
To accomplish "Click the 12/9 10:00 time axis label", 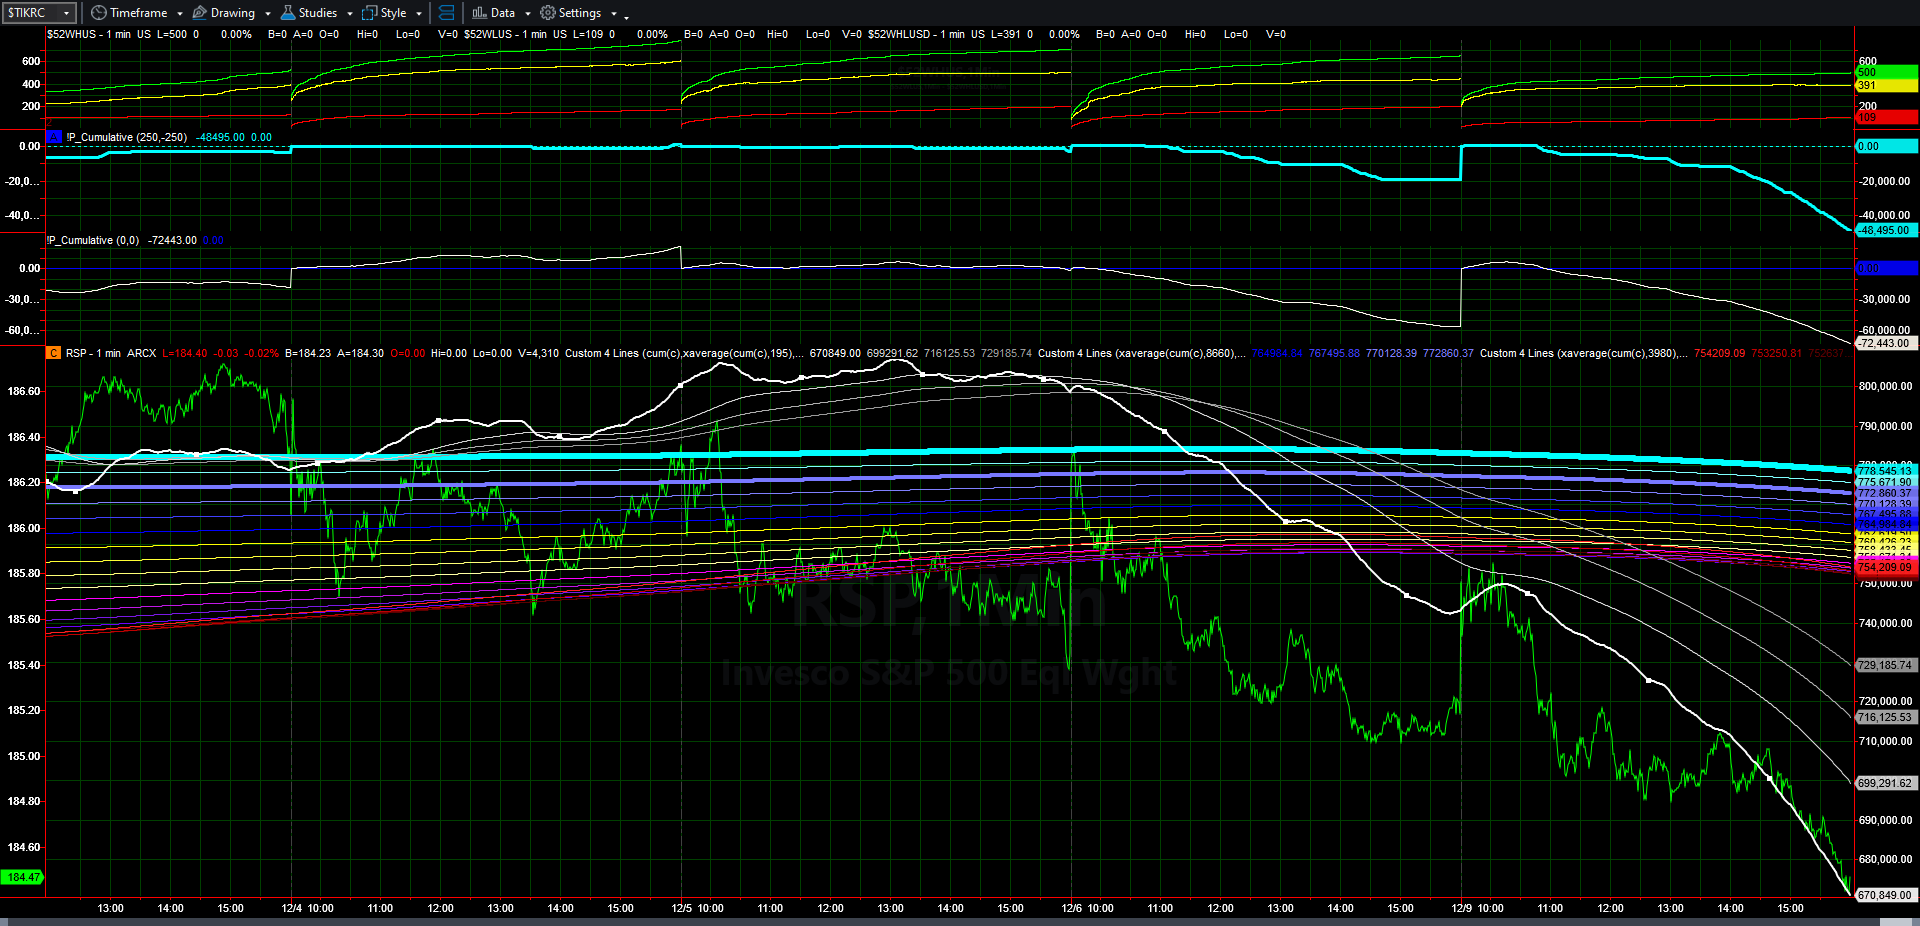I will coord(1477,908).
